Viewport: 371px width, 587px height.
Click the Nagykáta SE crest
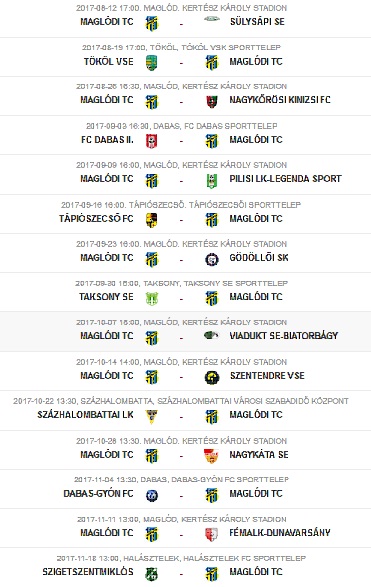click(212, 456)
